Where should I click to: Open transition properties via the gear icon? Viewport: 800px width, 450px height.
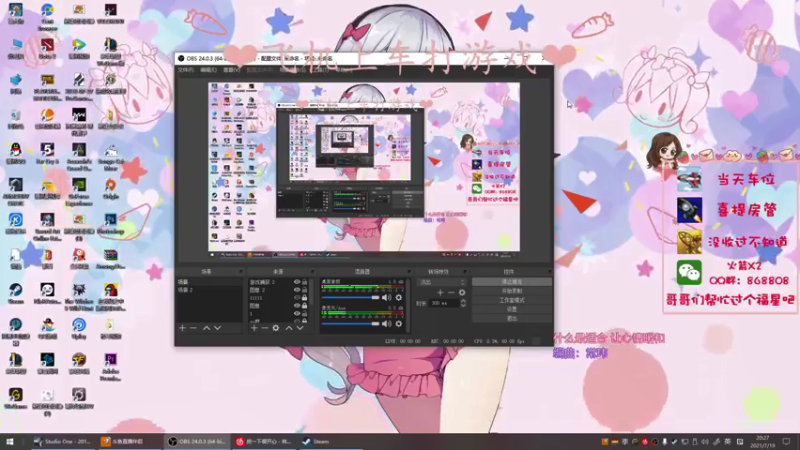pos(462,292)
